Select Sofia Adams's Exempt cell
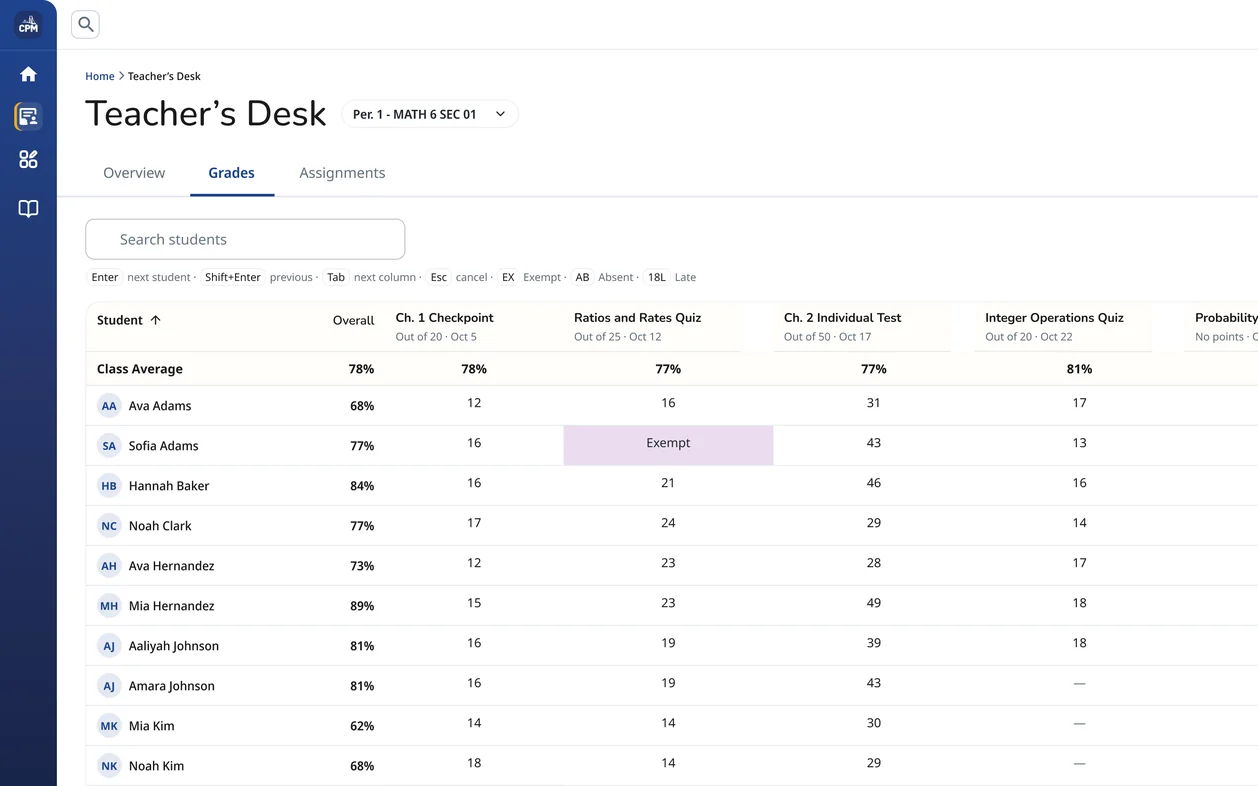1258x786 pixels. coord(668,445)
